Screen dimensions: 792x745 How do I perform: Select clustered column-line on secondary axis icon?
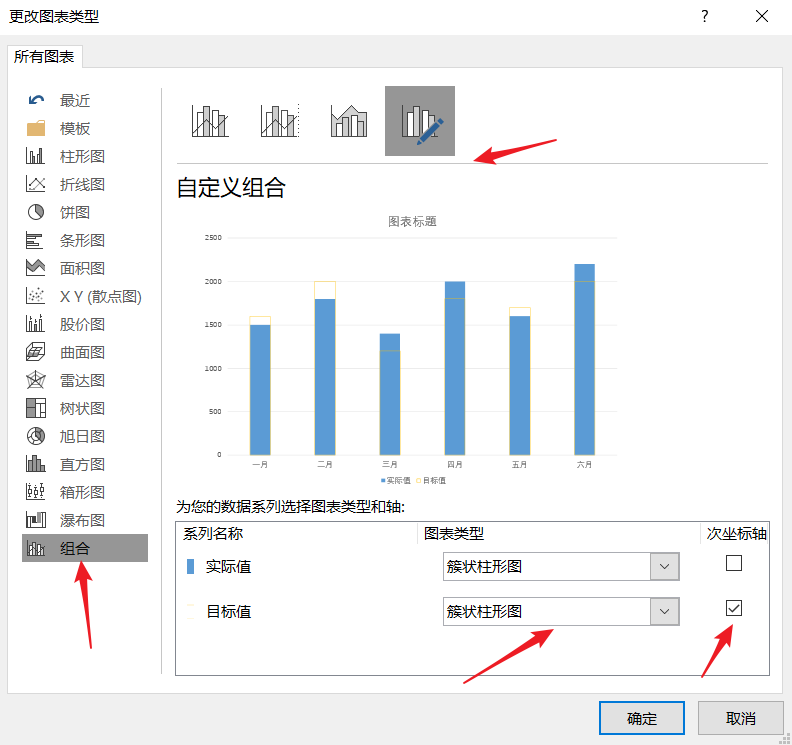tap(280, 121)
